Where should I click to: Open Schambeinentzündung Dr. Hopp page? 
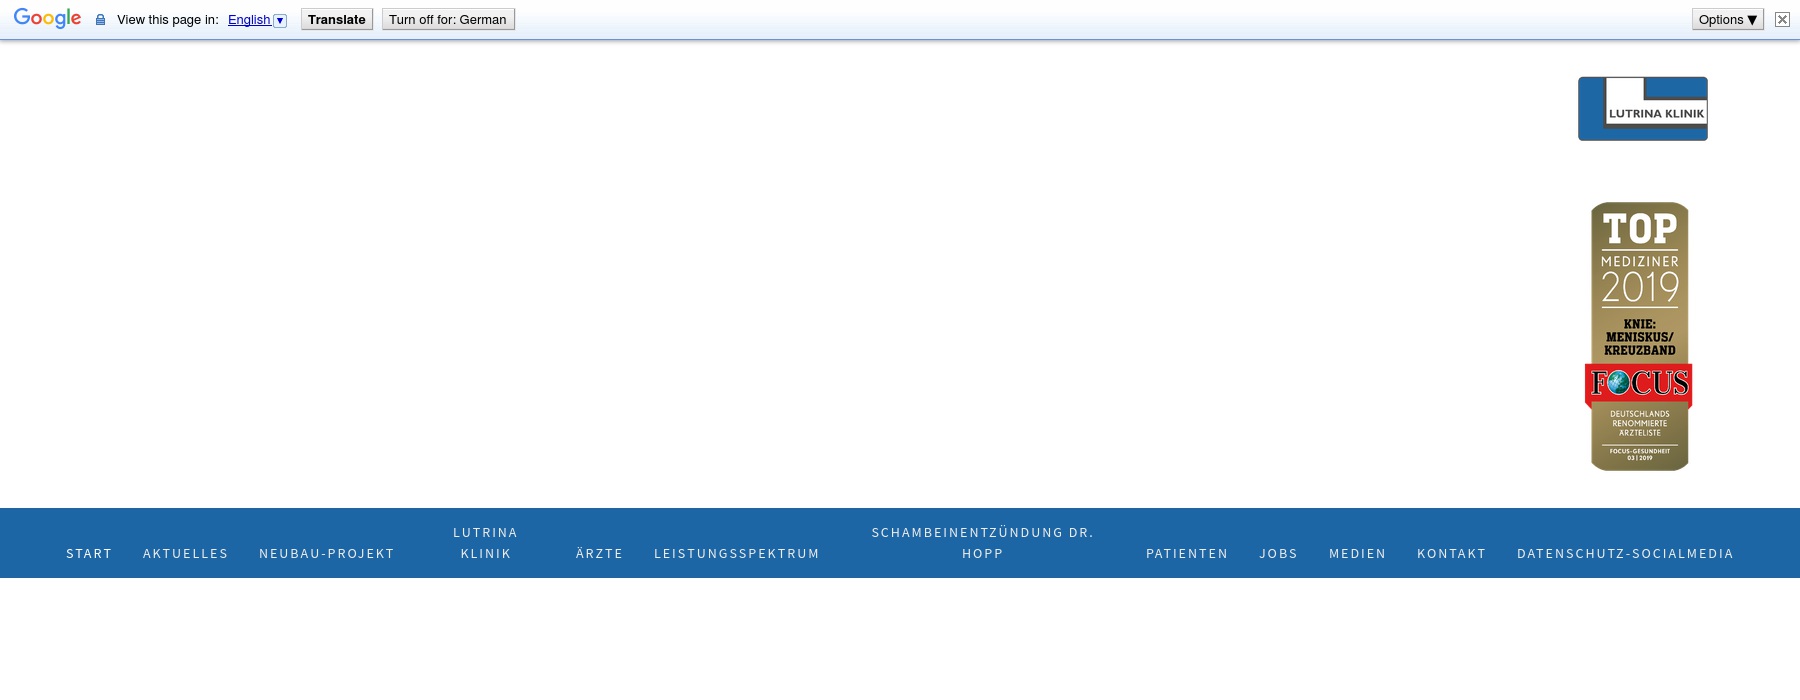tap(982, 543)
